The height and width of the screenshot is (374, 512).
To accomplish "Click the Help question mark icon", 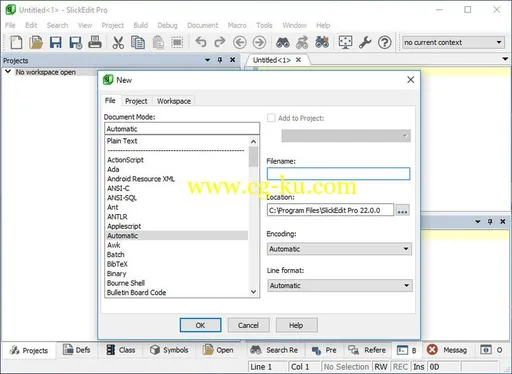I will click(x=385, y=42).
